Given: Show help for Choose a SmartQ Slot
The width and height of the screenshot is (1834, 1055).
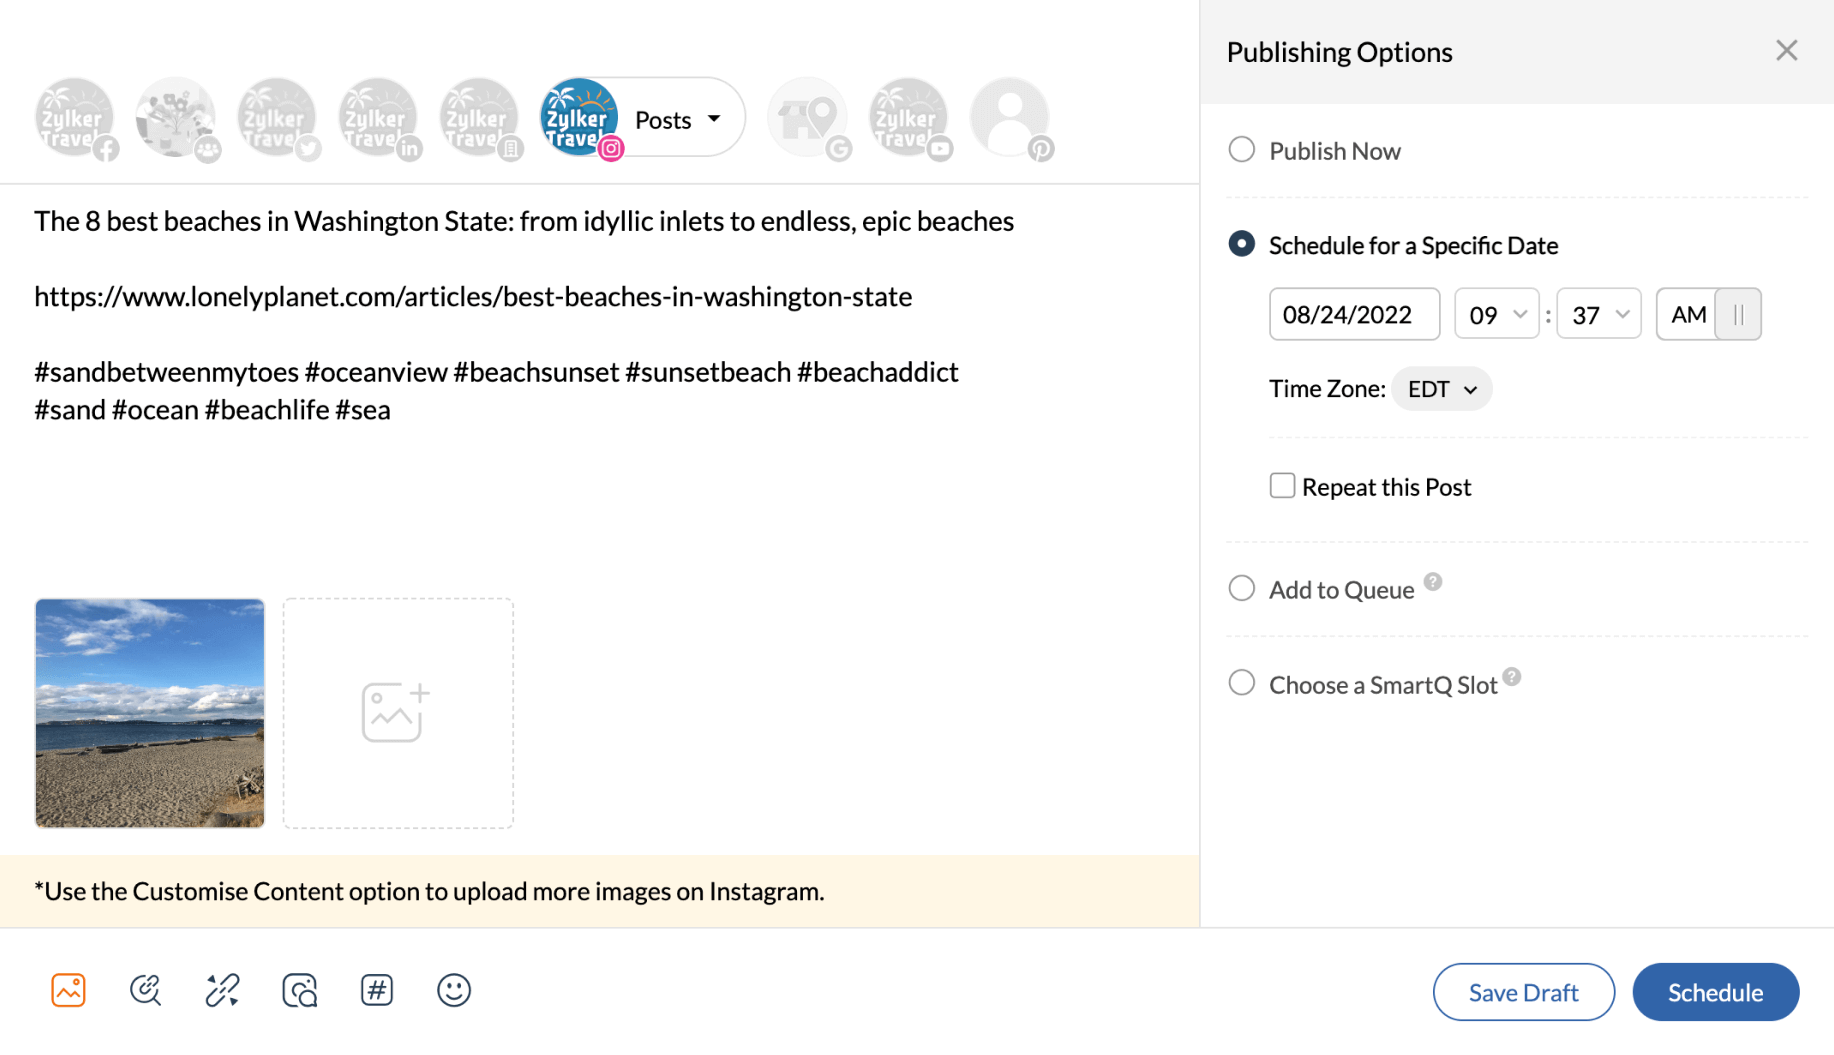Looking at the screenshot, I should [1512, 677].
